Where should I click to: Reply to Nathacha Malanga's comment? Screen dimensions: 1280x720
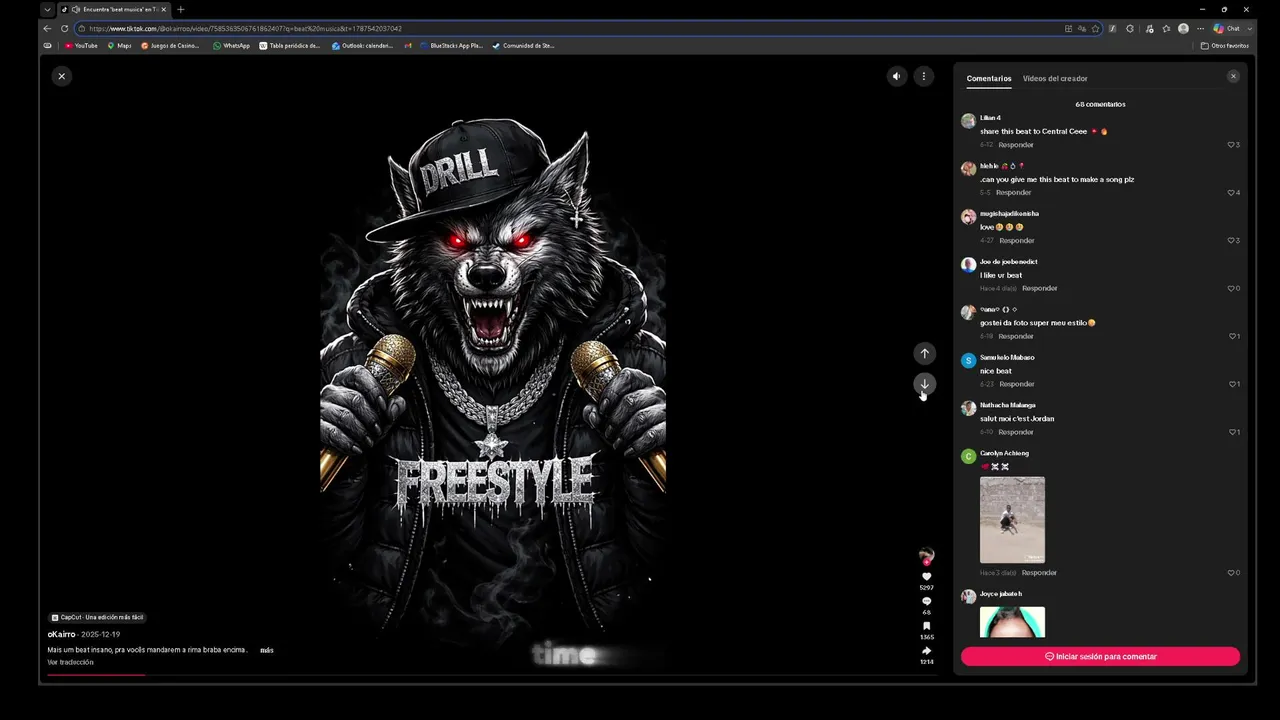[x=1016, y=432]
